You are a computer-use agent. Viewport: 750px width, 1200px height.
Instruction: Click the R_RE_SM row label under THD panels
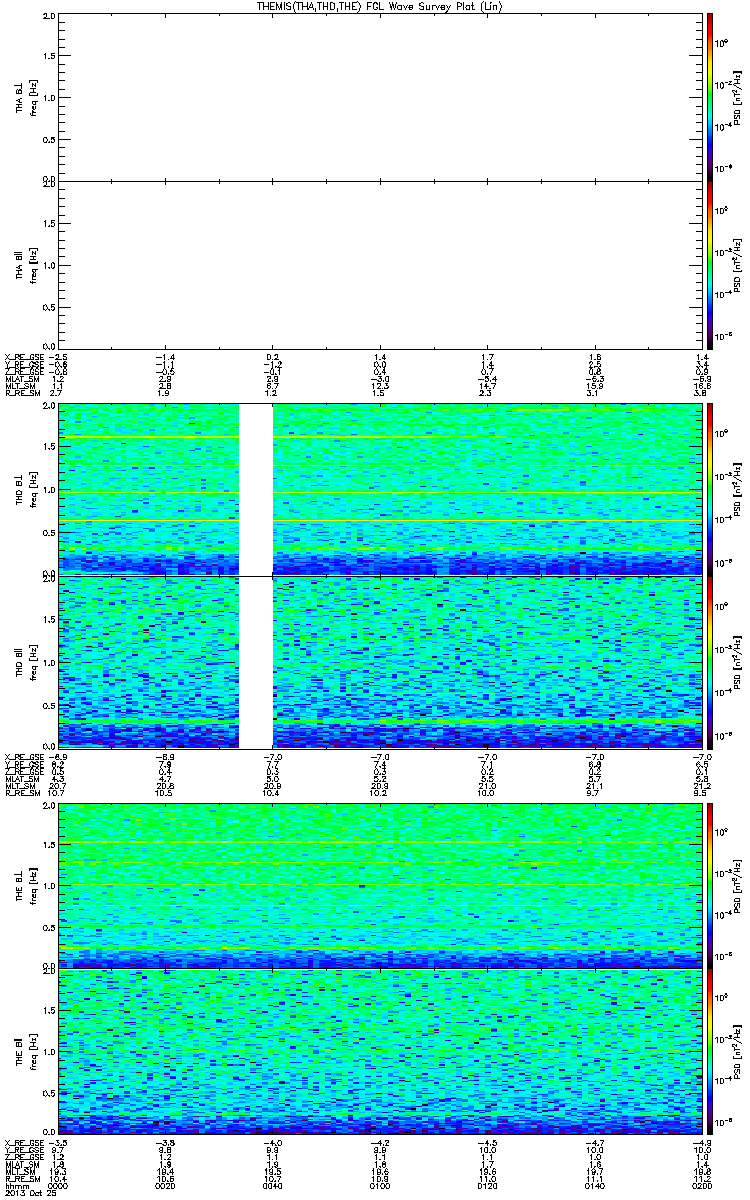(22, 793)
